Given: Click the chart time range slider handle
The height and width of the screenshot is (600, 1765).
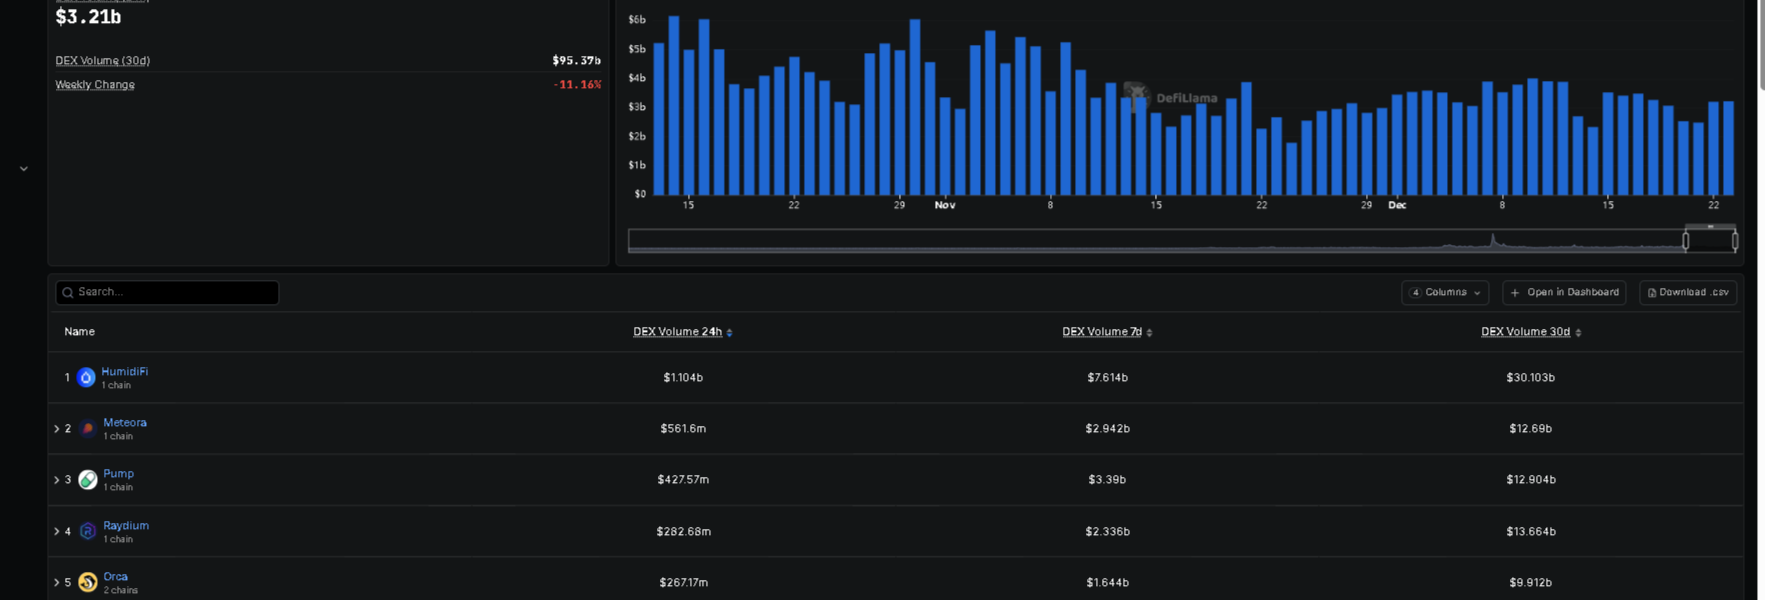Looking at the screenshot, I should (1686, 241).
